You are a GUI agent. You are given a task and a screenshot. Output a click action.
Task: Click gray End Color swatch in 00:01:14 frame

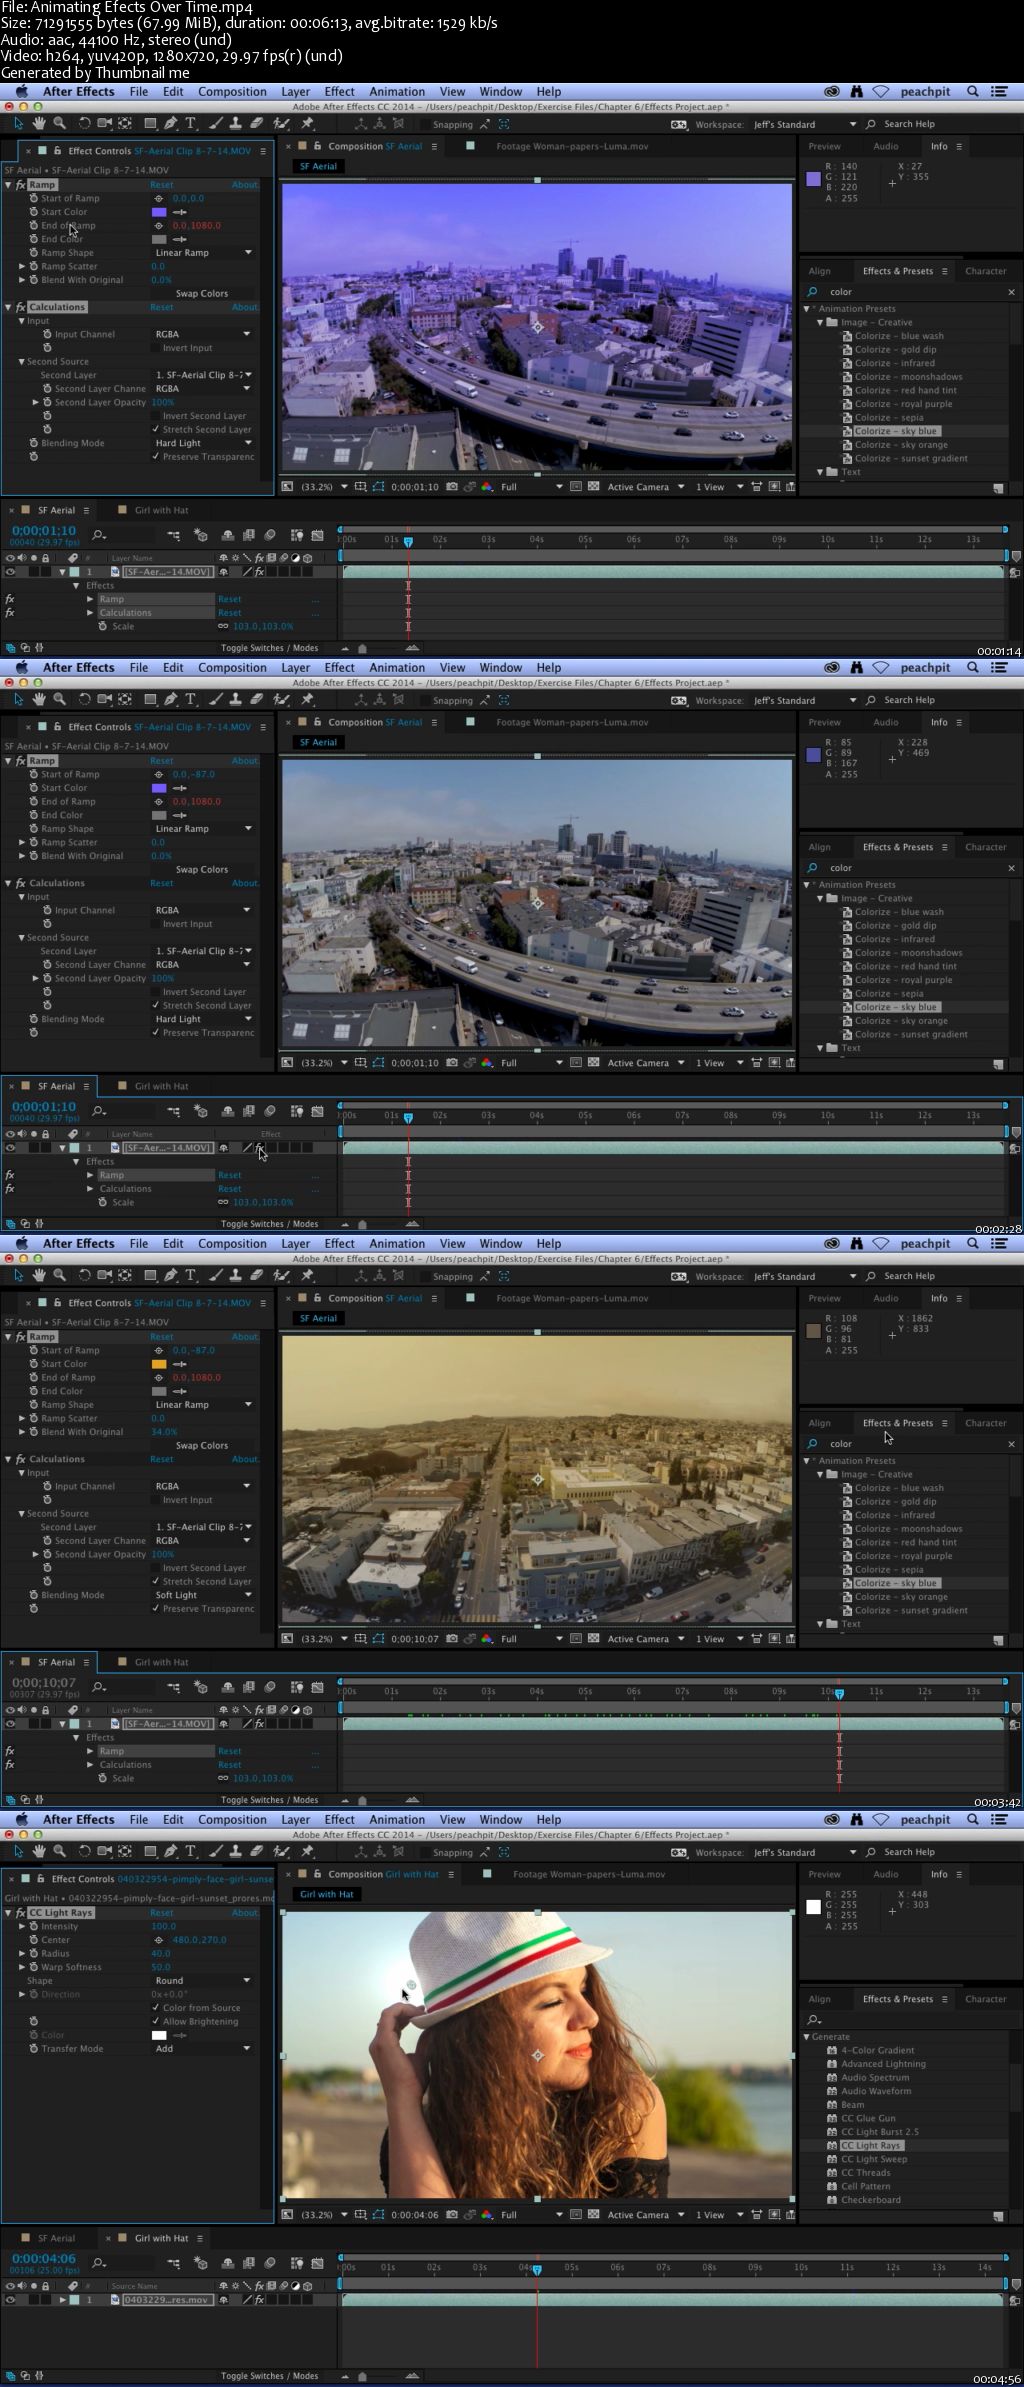(x=159, y=239)
